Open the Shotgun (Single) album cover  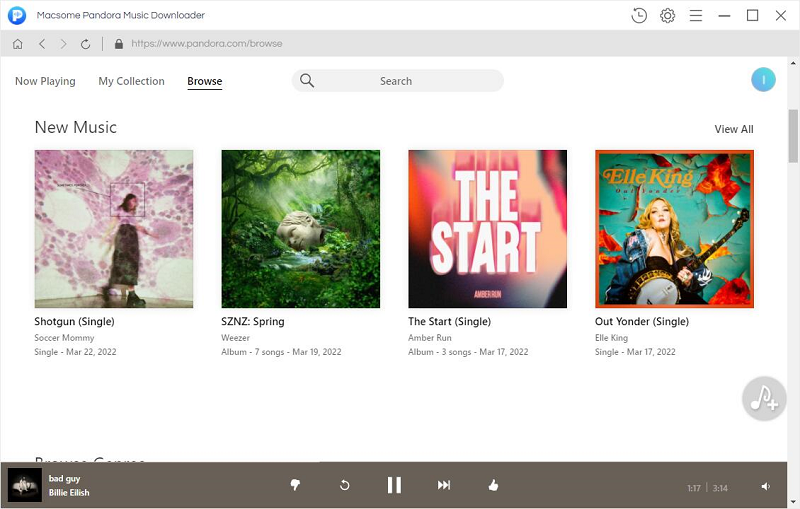pos(114,229)
